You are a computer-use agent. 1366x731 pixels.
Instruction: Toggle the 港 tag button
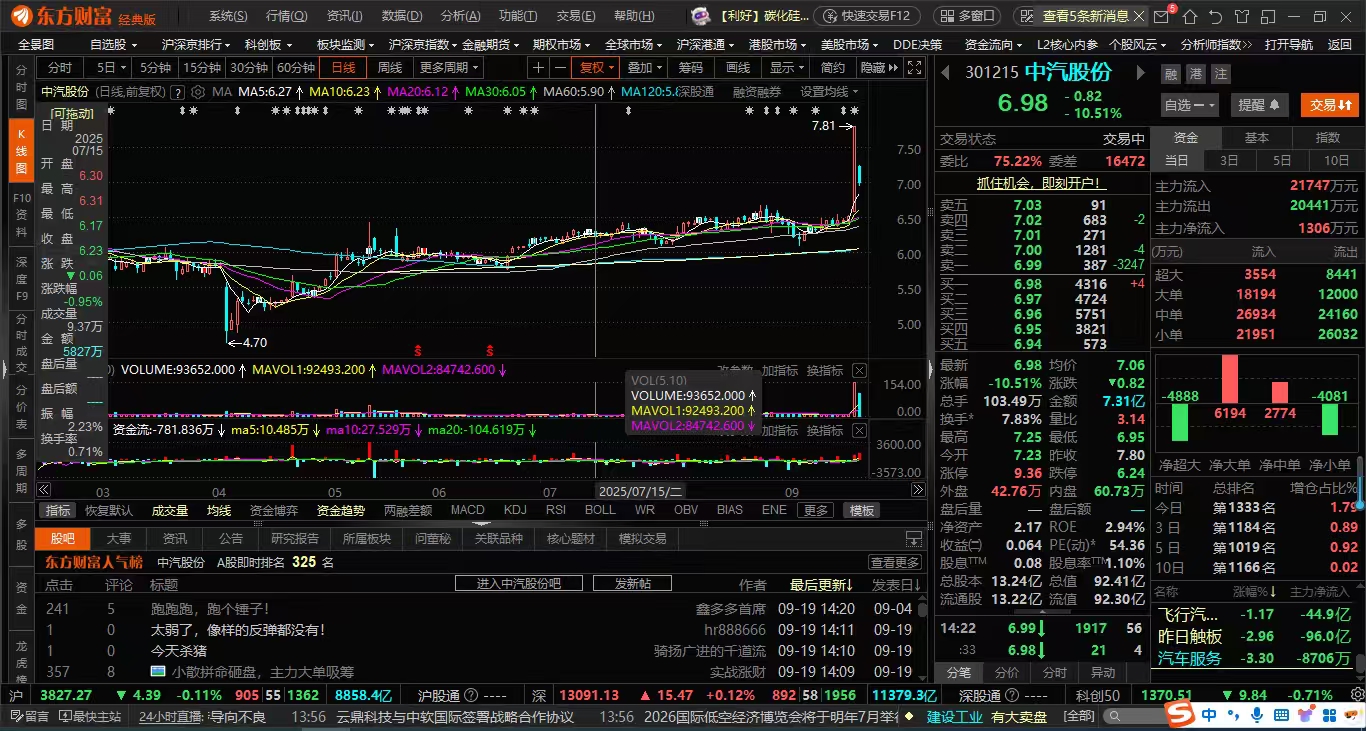[1195, 74]
